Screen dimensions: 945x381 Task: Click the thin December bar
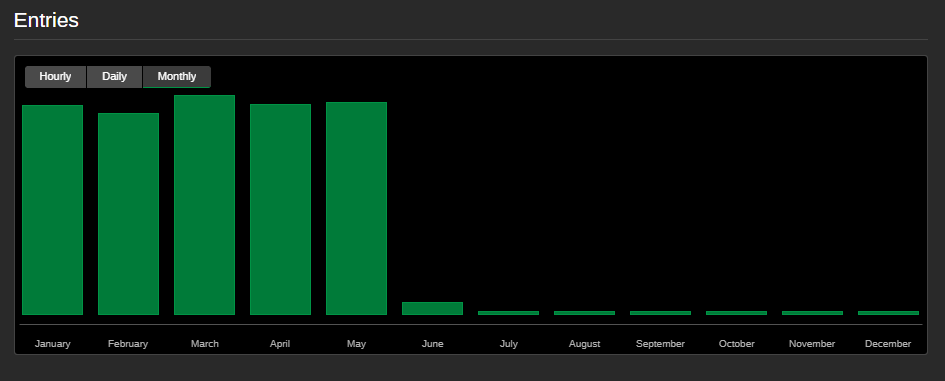coord(888,313)
